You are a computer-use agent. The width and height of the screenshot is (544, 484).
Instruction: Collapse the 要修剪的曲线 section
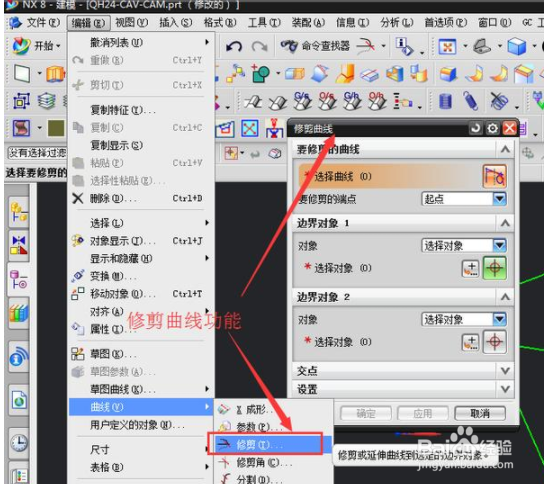[x=505, y=150]
